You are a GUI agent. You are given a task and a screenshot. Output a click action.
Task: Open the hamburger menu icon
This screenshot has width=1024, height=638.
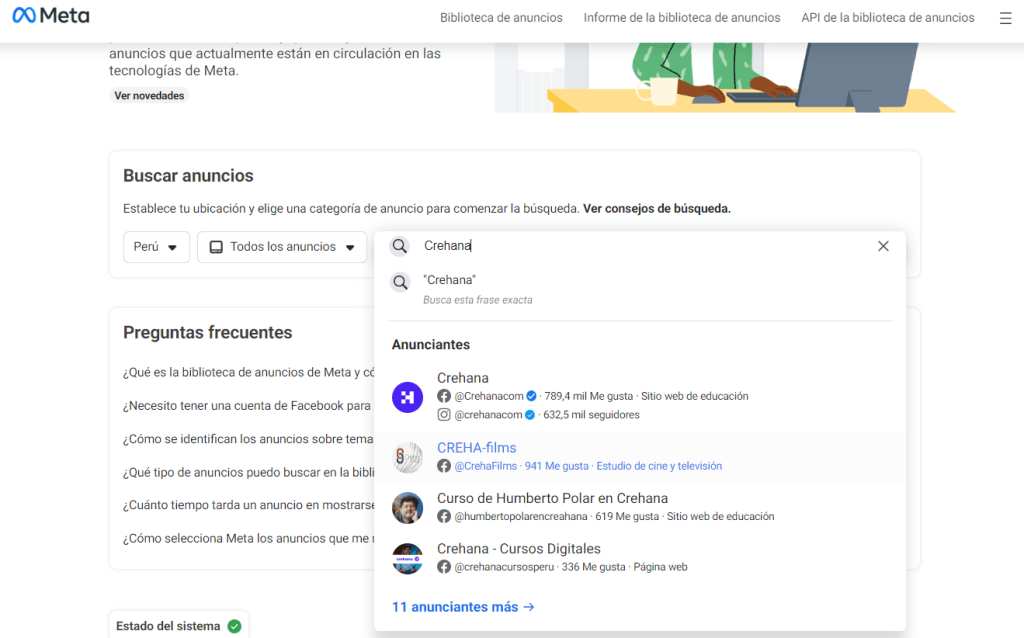pyautogui.click(x=1005, y=18)
